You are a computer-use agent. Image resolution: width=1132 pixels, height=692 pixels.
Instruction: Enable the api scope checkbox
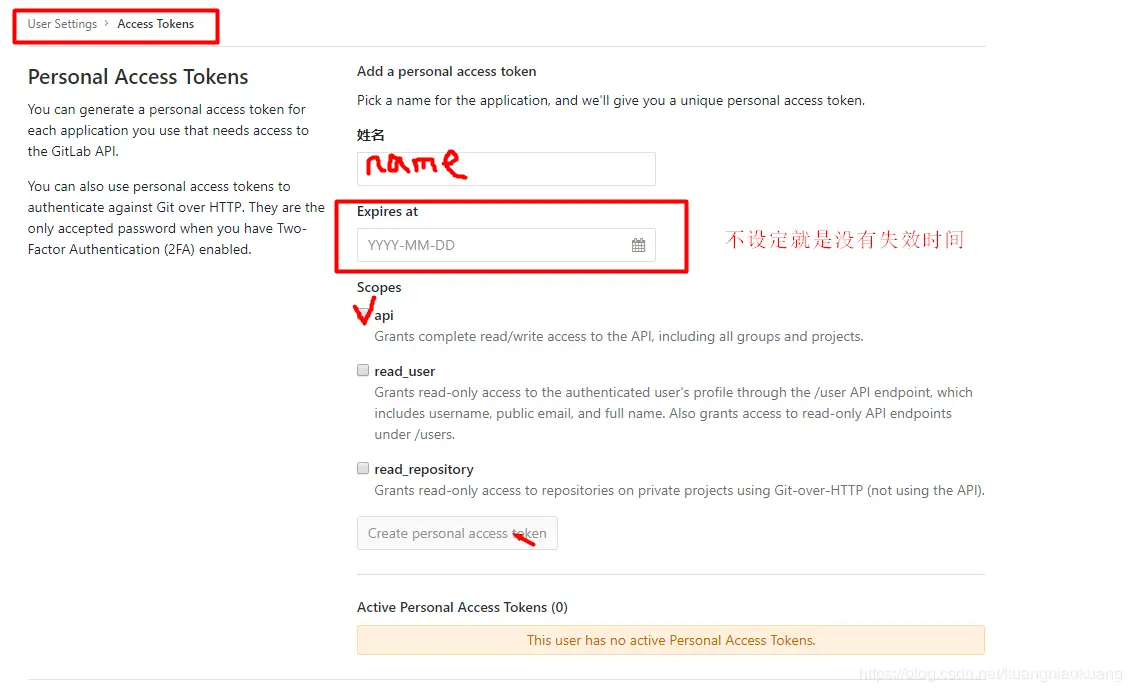363,313
